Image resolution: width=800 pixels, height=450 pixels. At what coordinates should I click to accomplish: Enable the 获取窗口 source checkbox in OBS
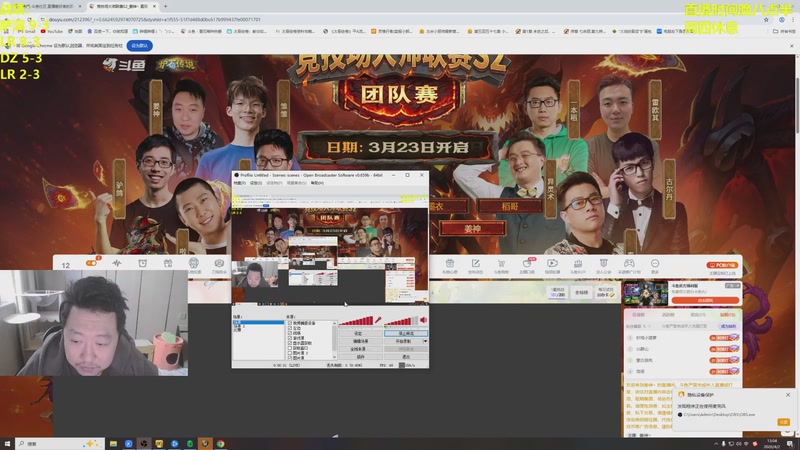point(290,348)
